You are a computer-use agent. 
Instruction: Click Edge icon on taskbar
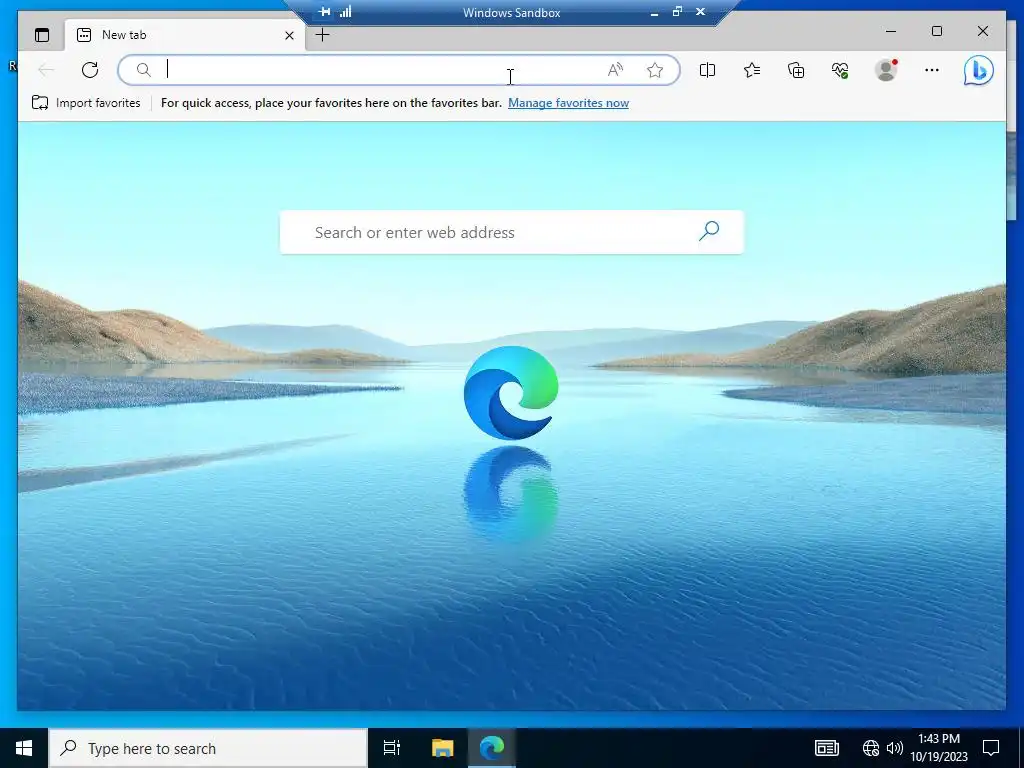pyautogui.click(x=492, y=748)
